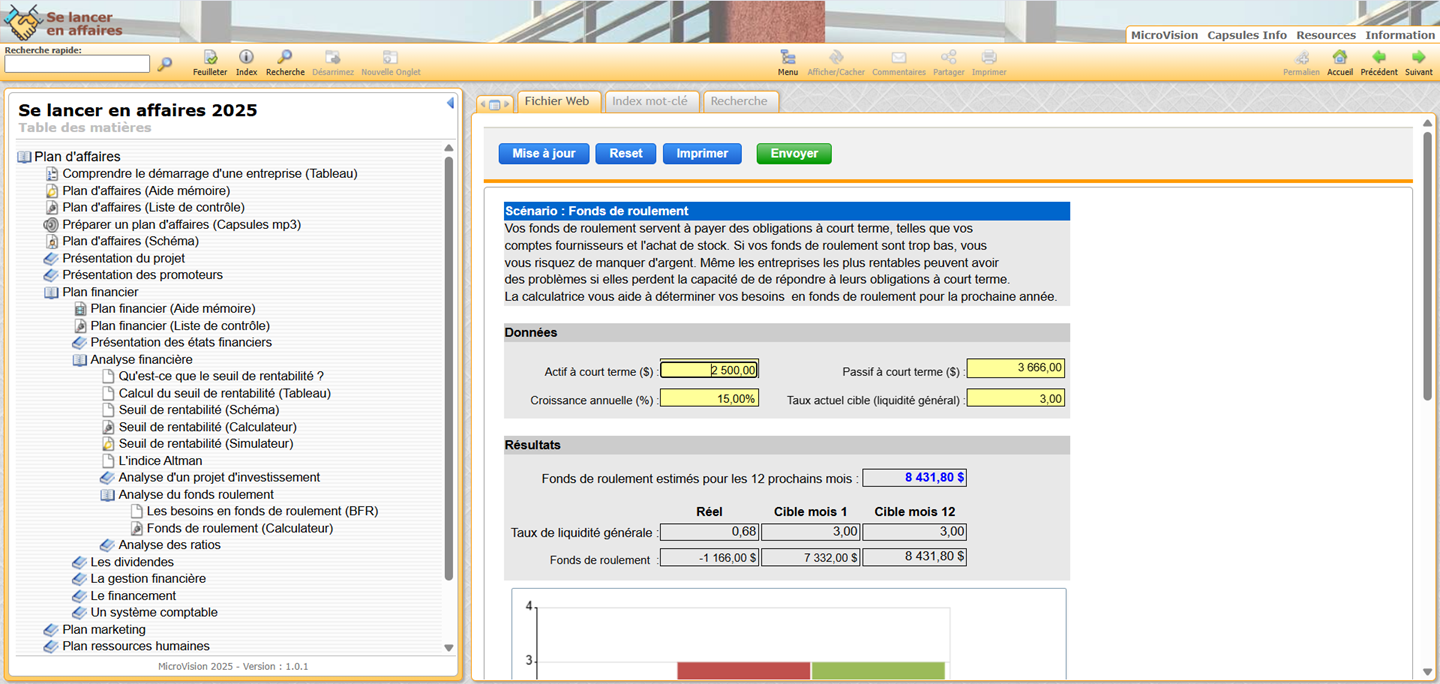Click the Précédent green arrow
This screenshot has width=1440, height=684.
pyautogui.click(x=1378, y=58)
